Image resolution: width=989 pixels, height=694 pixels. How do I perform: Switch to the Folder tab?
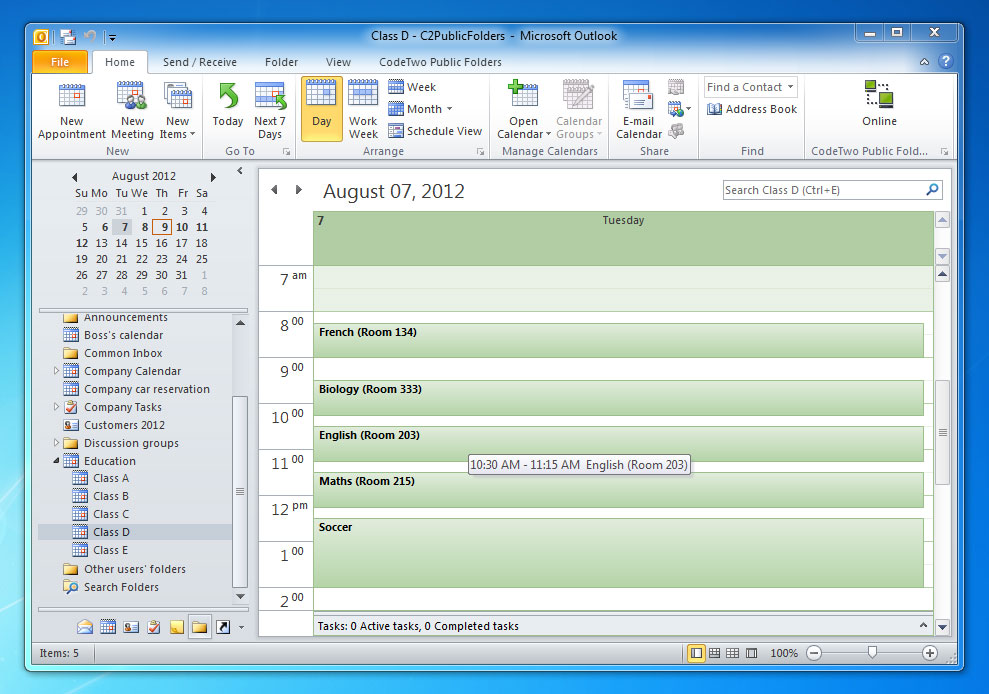point(281,62)
